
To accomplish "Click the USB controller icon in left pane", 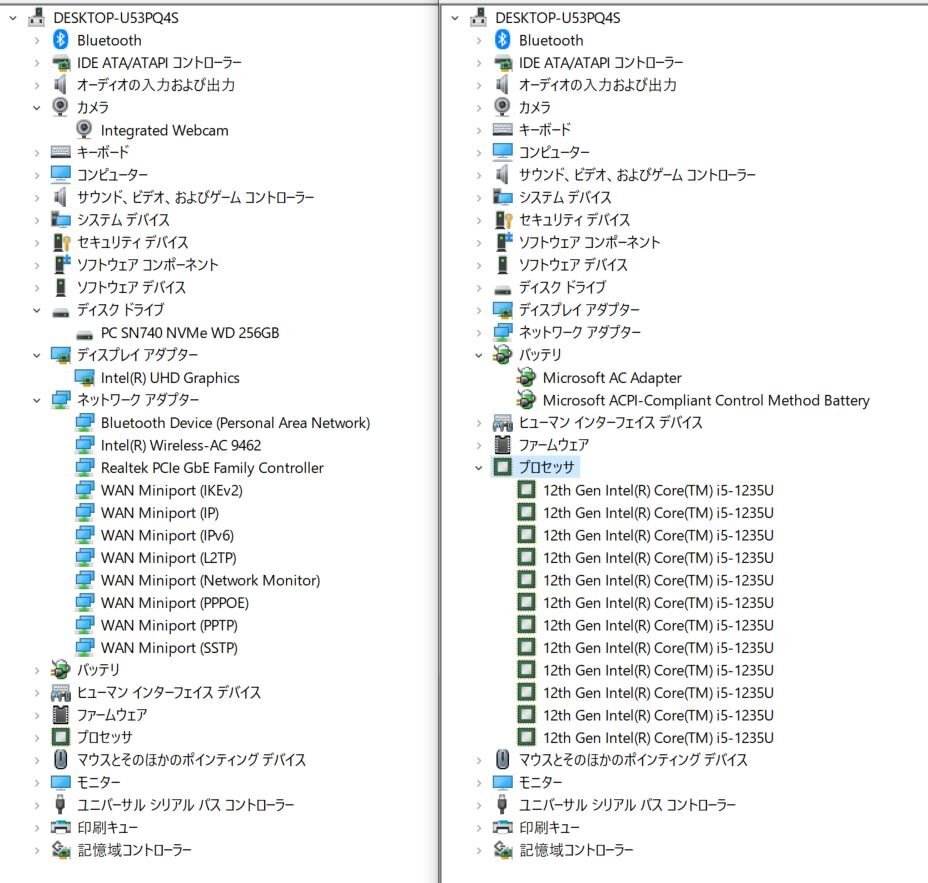I will tap(60, 804).
